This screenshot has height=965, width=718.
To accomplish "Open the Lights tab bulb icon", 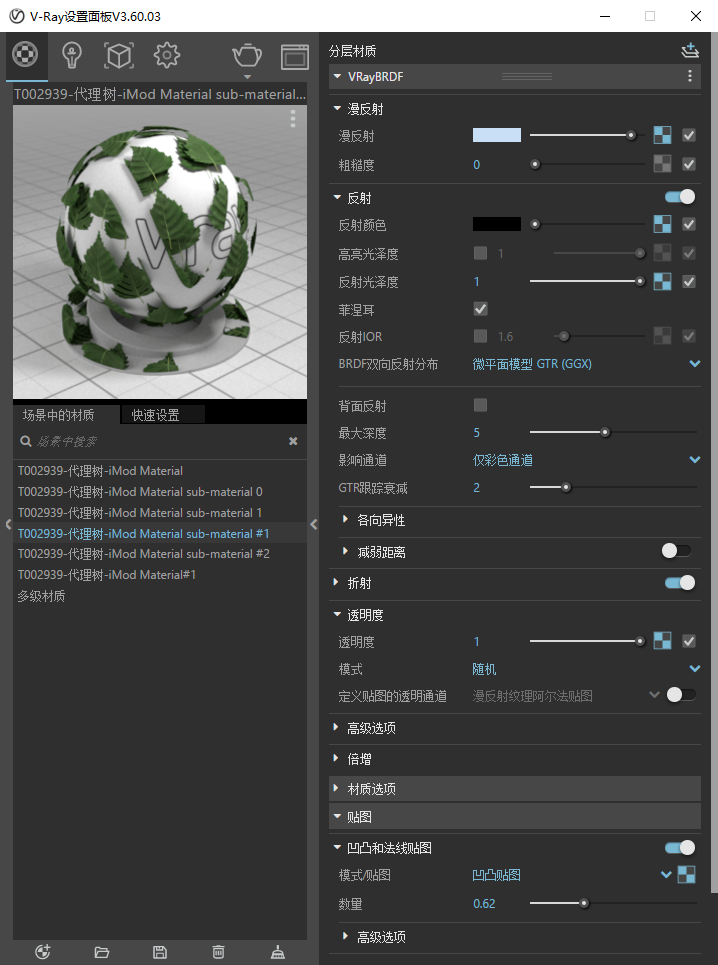I will coord(73,55).
